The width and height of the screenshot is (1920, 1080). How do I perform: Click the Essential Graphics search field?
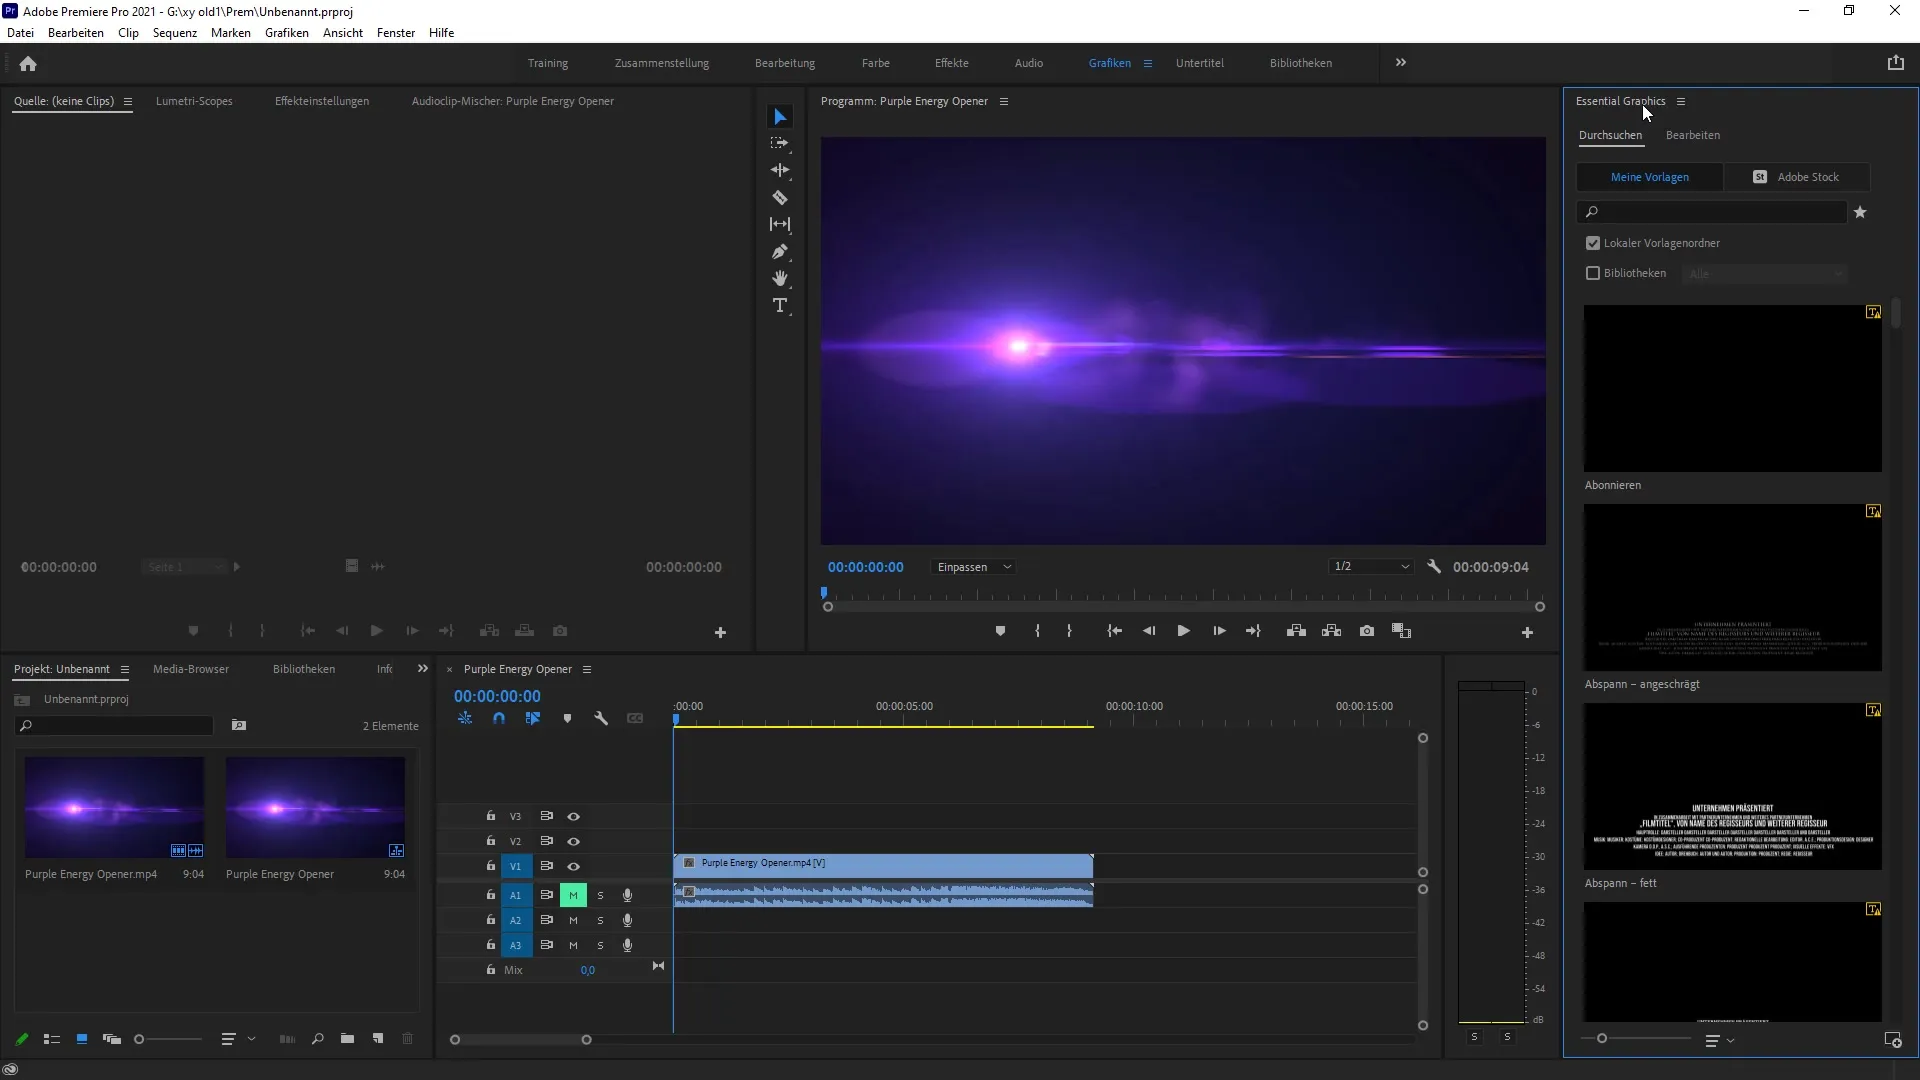pos(1712,213)
